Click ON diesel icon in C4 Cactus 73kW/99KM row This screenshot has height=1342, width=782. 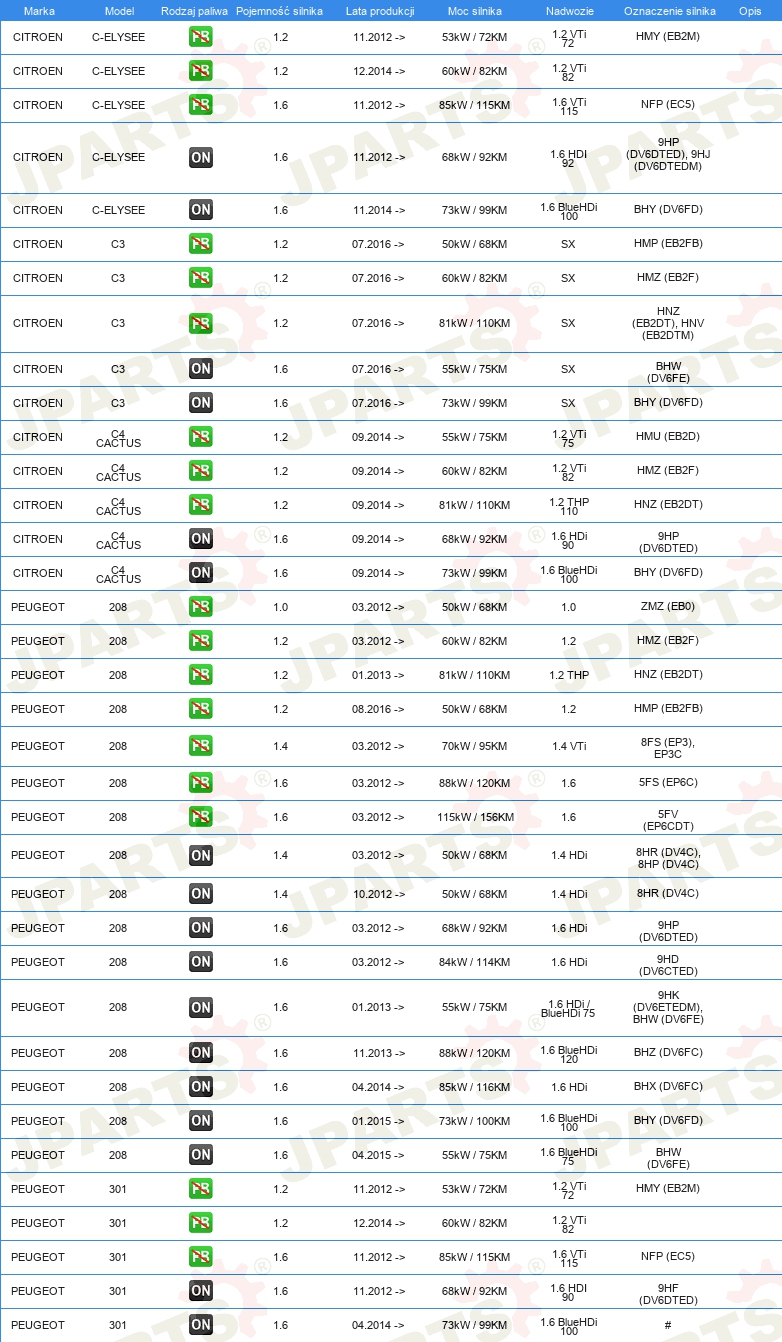click(x=201, y=573)
